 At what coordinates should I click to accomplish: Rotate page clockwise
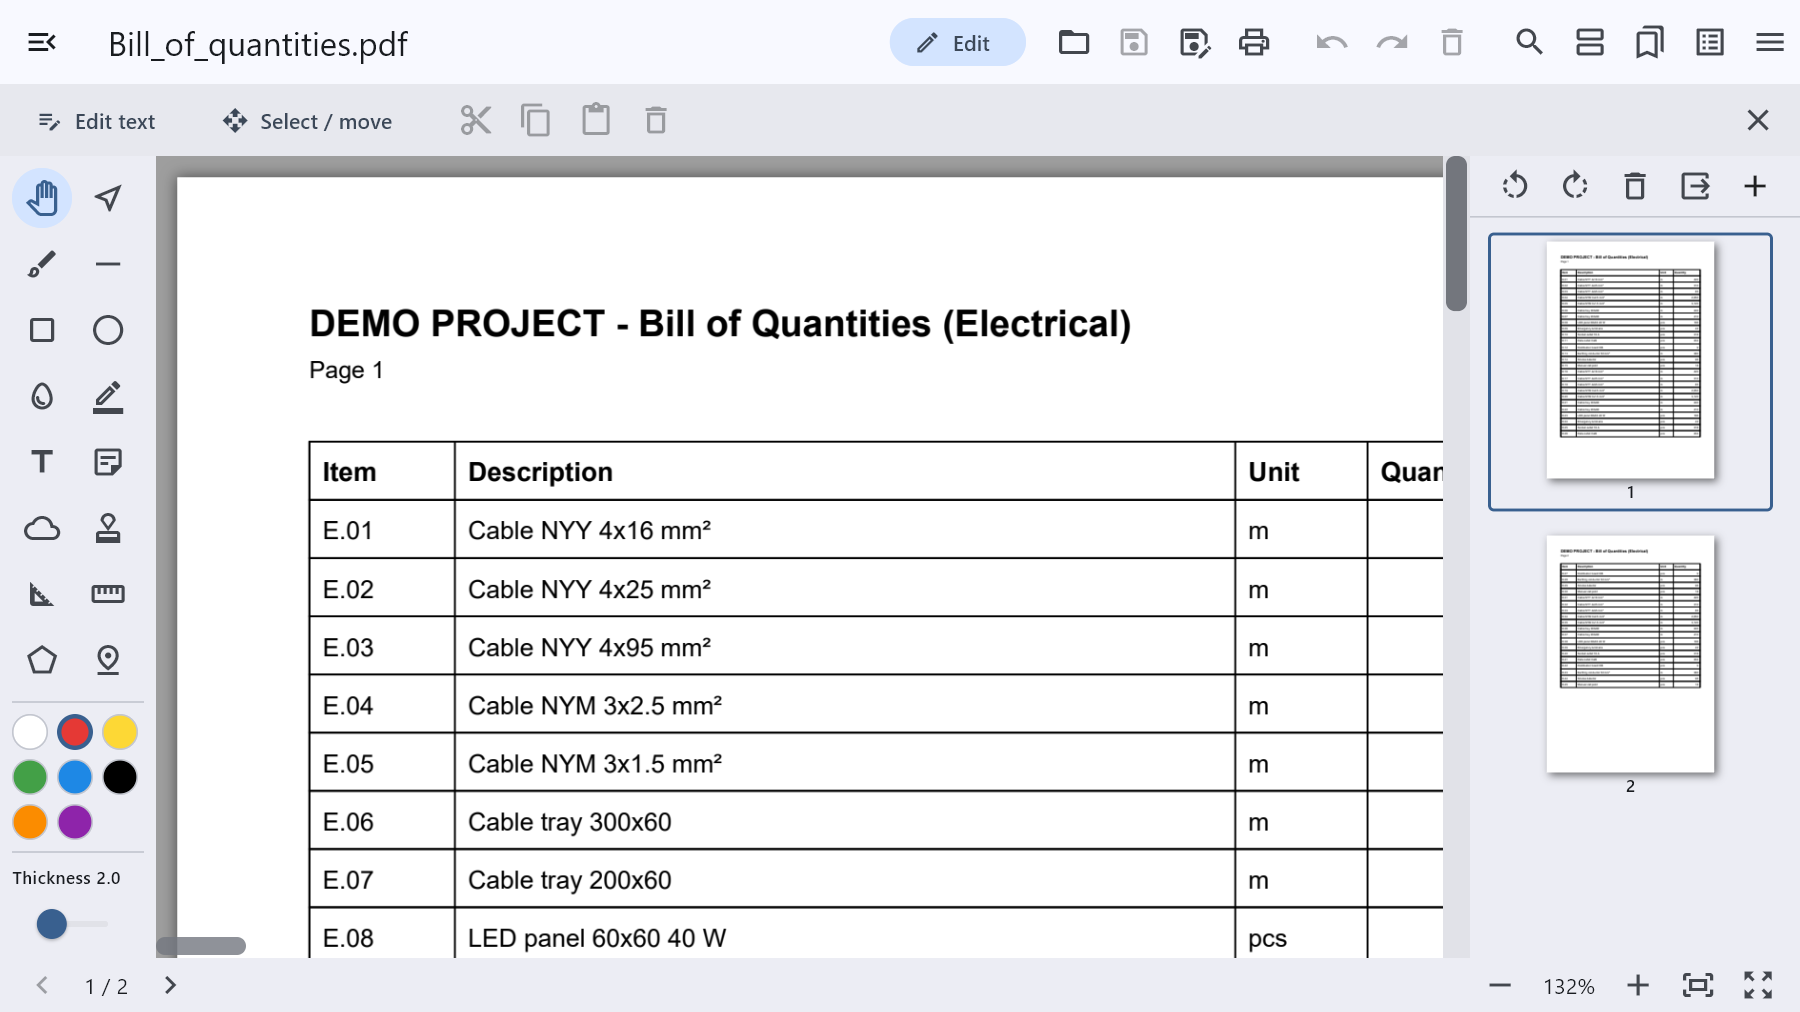1575,186
